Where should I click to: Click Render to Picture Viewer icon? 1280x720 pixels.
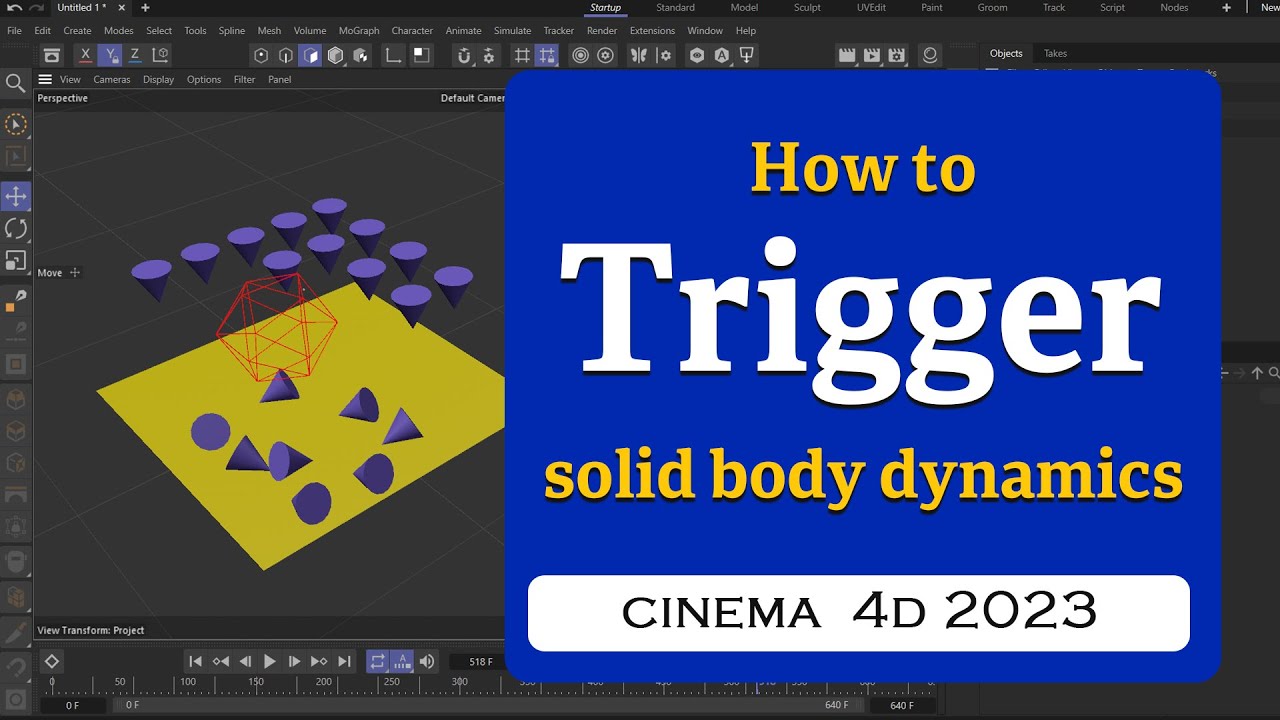[x=872, y=56]
